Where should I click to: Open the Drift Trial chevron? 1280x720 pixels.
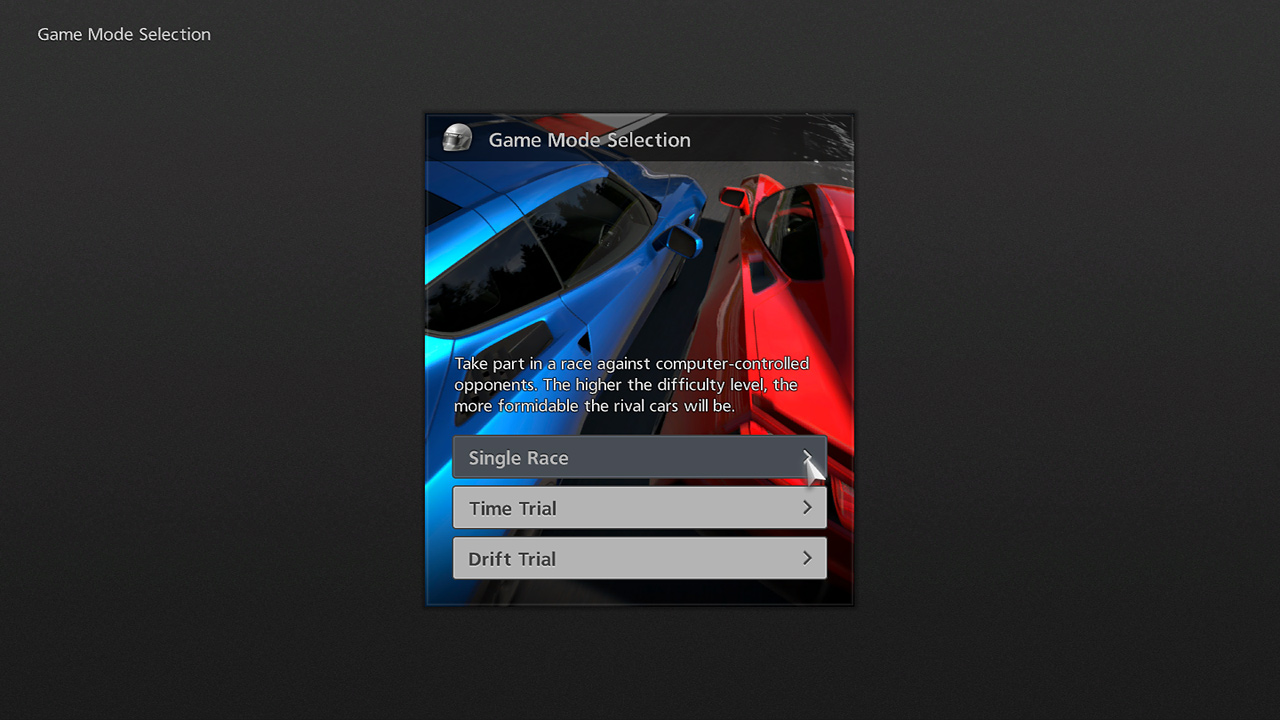[807, 558]
